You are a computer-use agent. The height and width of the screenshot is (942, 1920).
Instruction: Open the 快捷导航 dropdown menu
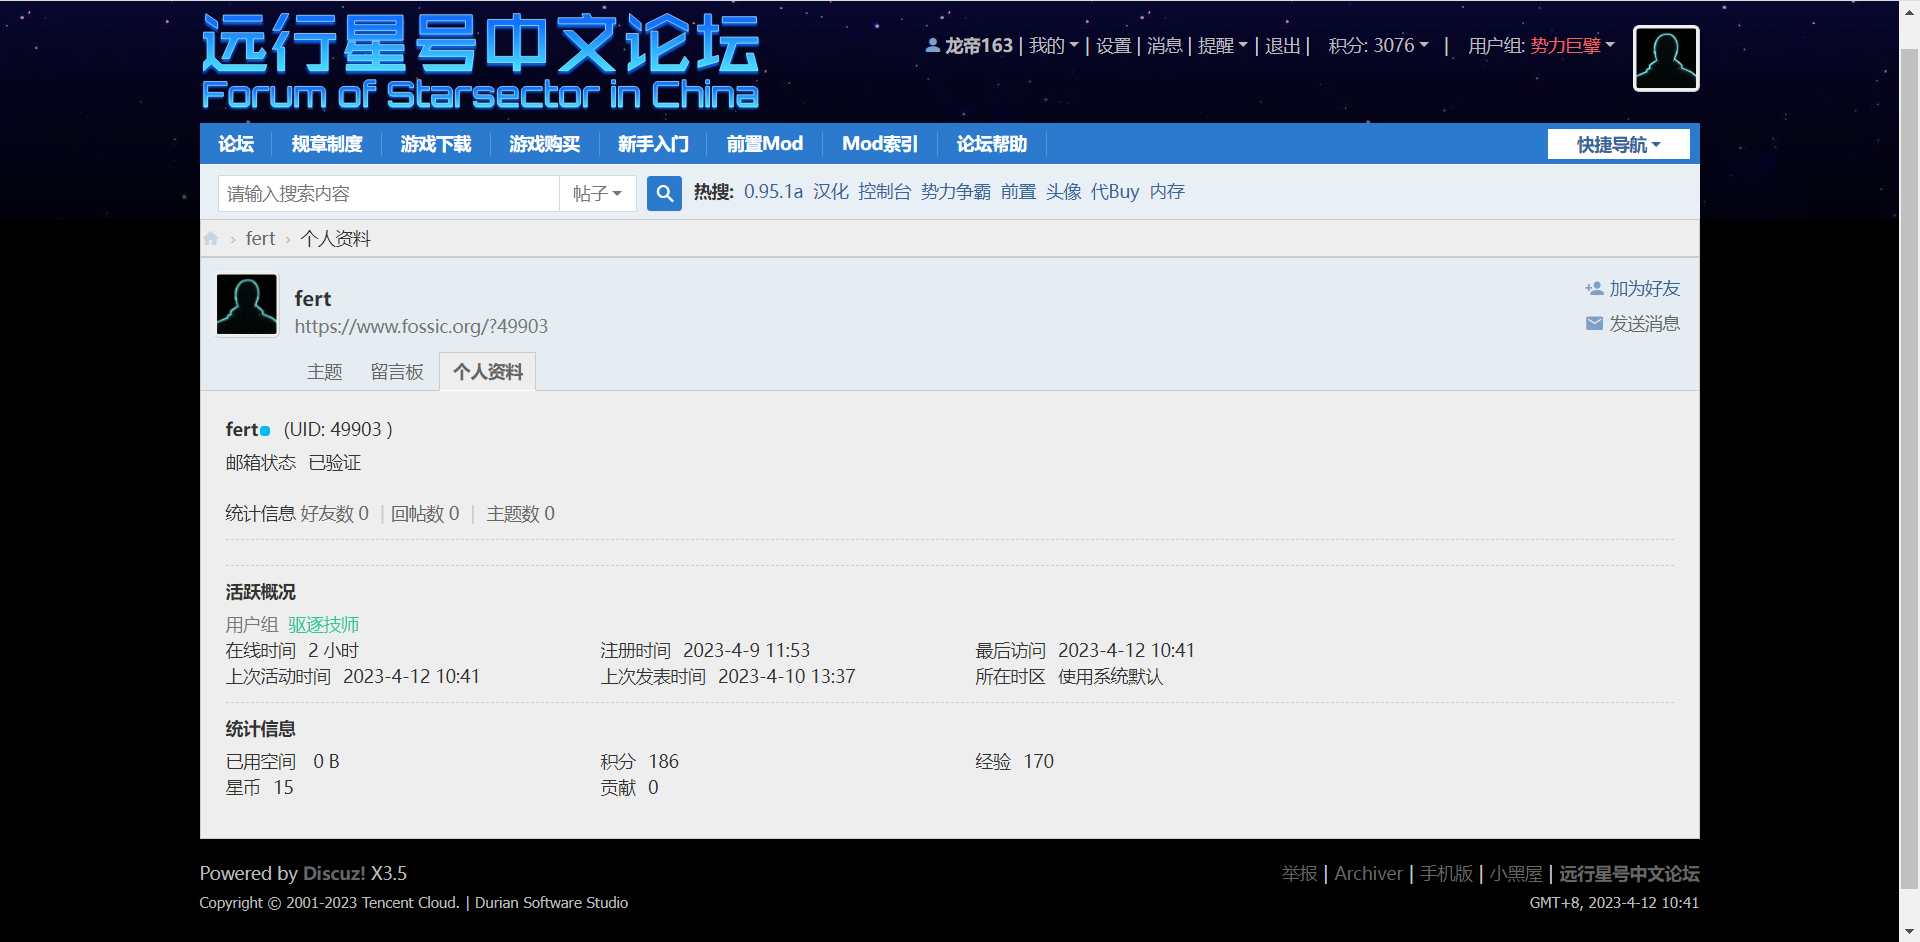(1618, 145)
